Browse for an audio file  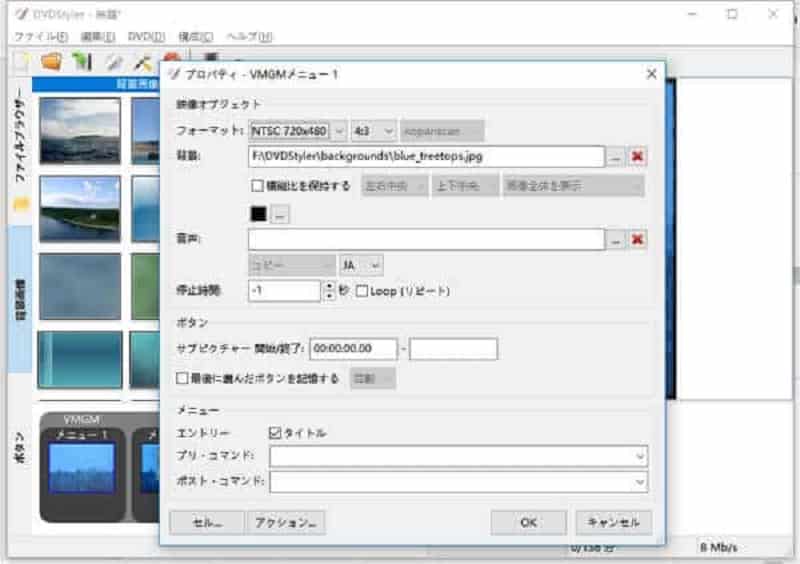pyautogui.click(x=615, y=240)
